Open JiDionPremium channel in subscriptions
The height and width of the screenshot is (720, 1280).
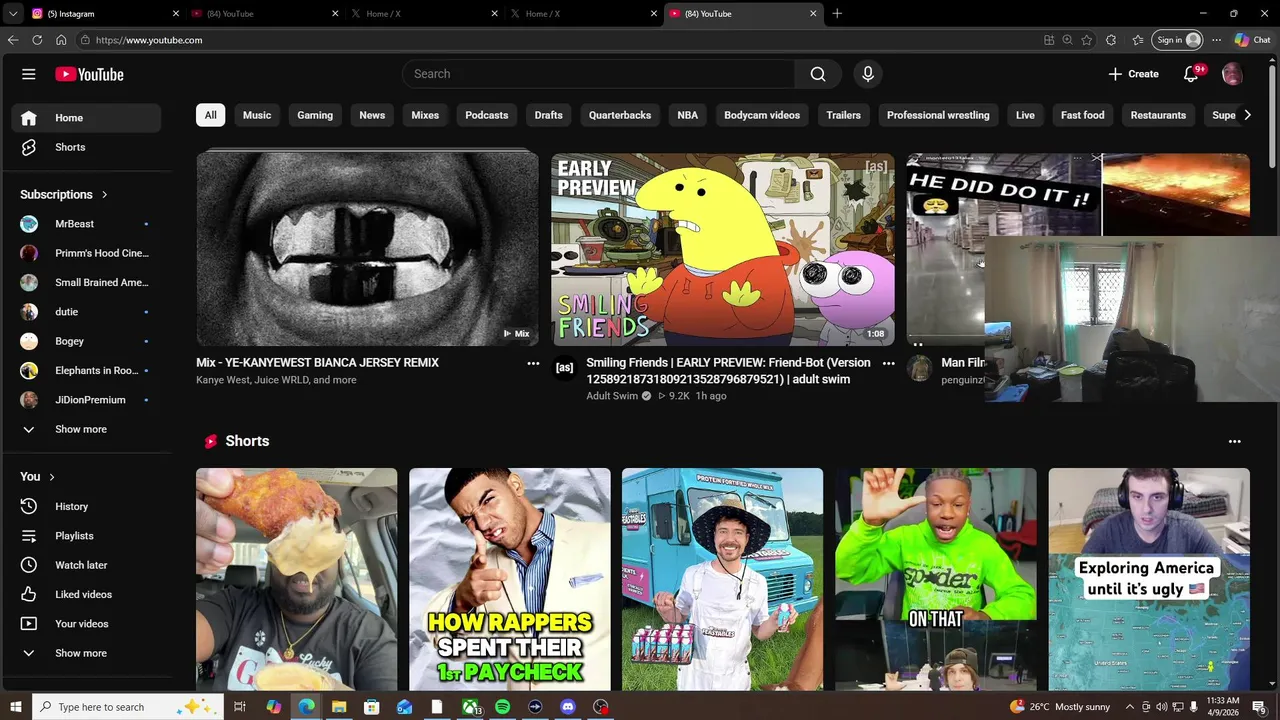pyautogui.click(x=86, y=400)
